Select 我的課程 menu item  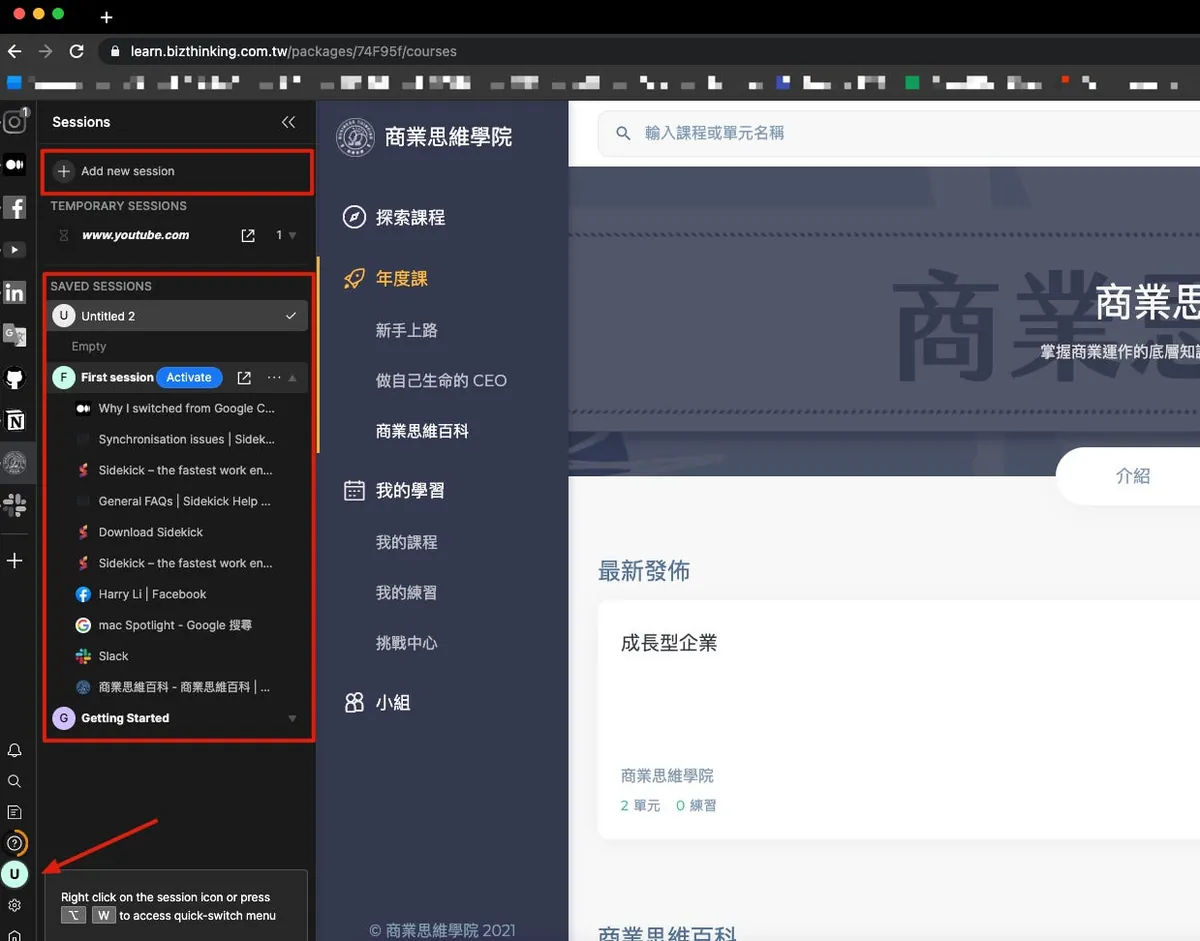coord(406,542)
